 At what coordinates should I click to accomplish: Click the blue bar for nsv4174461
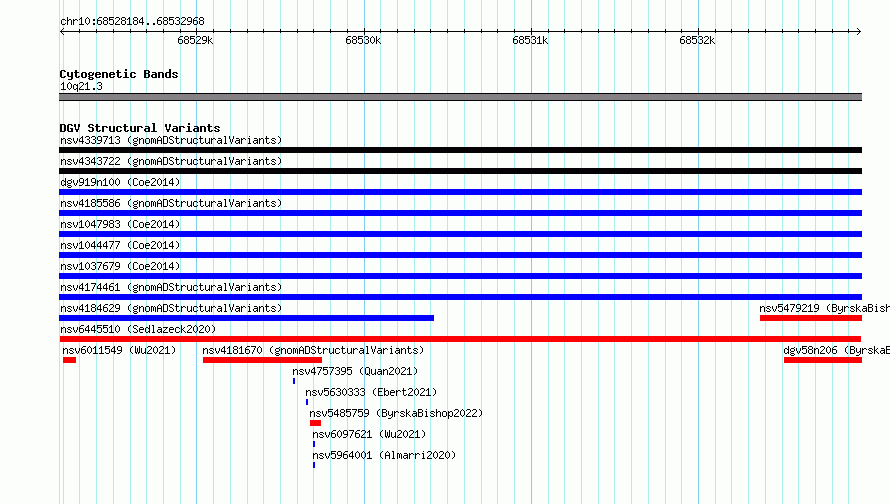click(x=460, y=297)
